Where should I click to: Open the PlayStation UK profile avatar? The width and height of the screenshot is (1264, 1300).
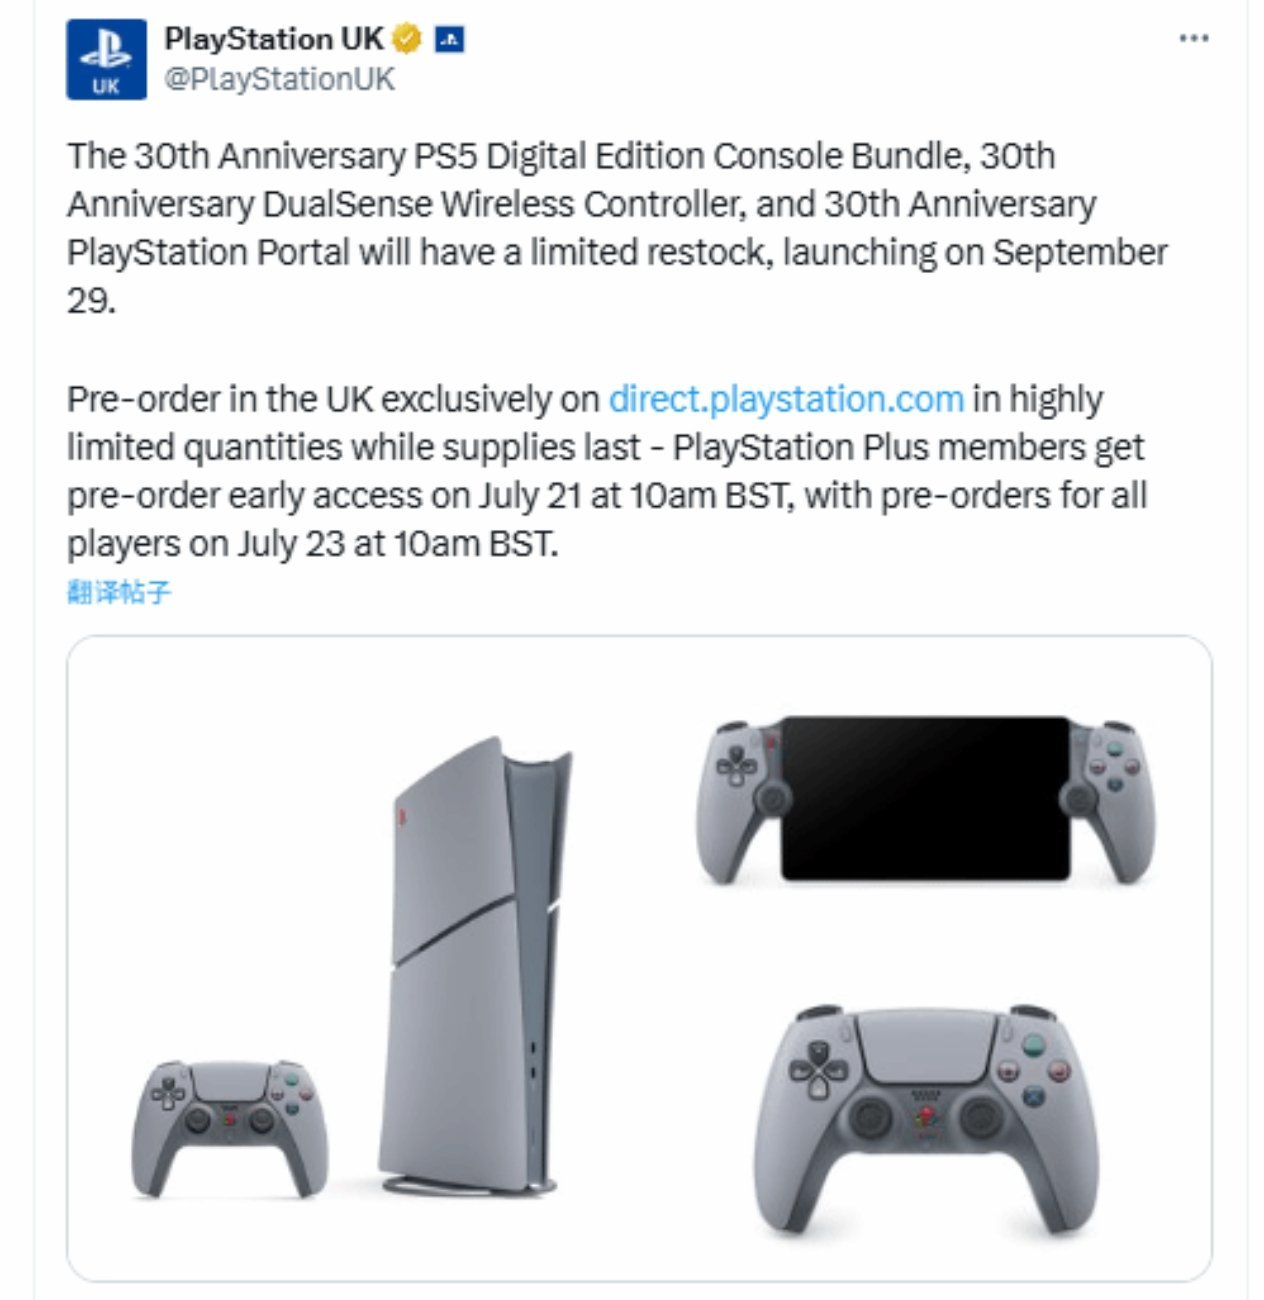[x=106, y=59]
